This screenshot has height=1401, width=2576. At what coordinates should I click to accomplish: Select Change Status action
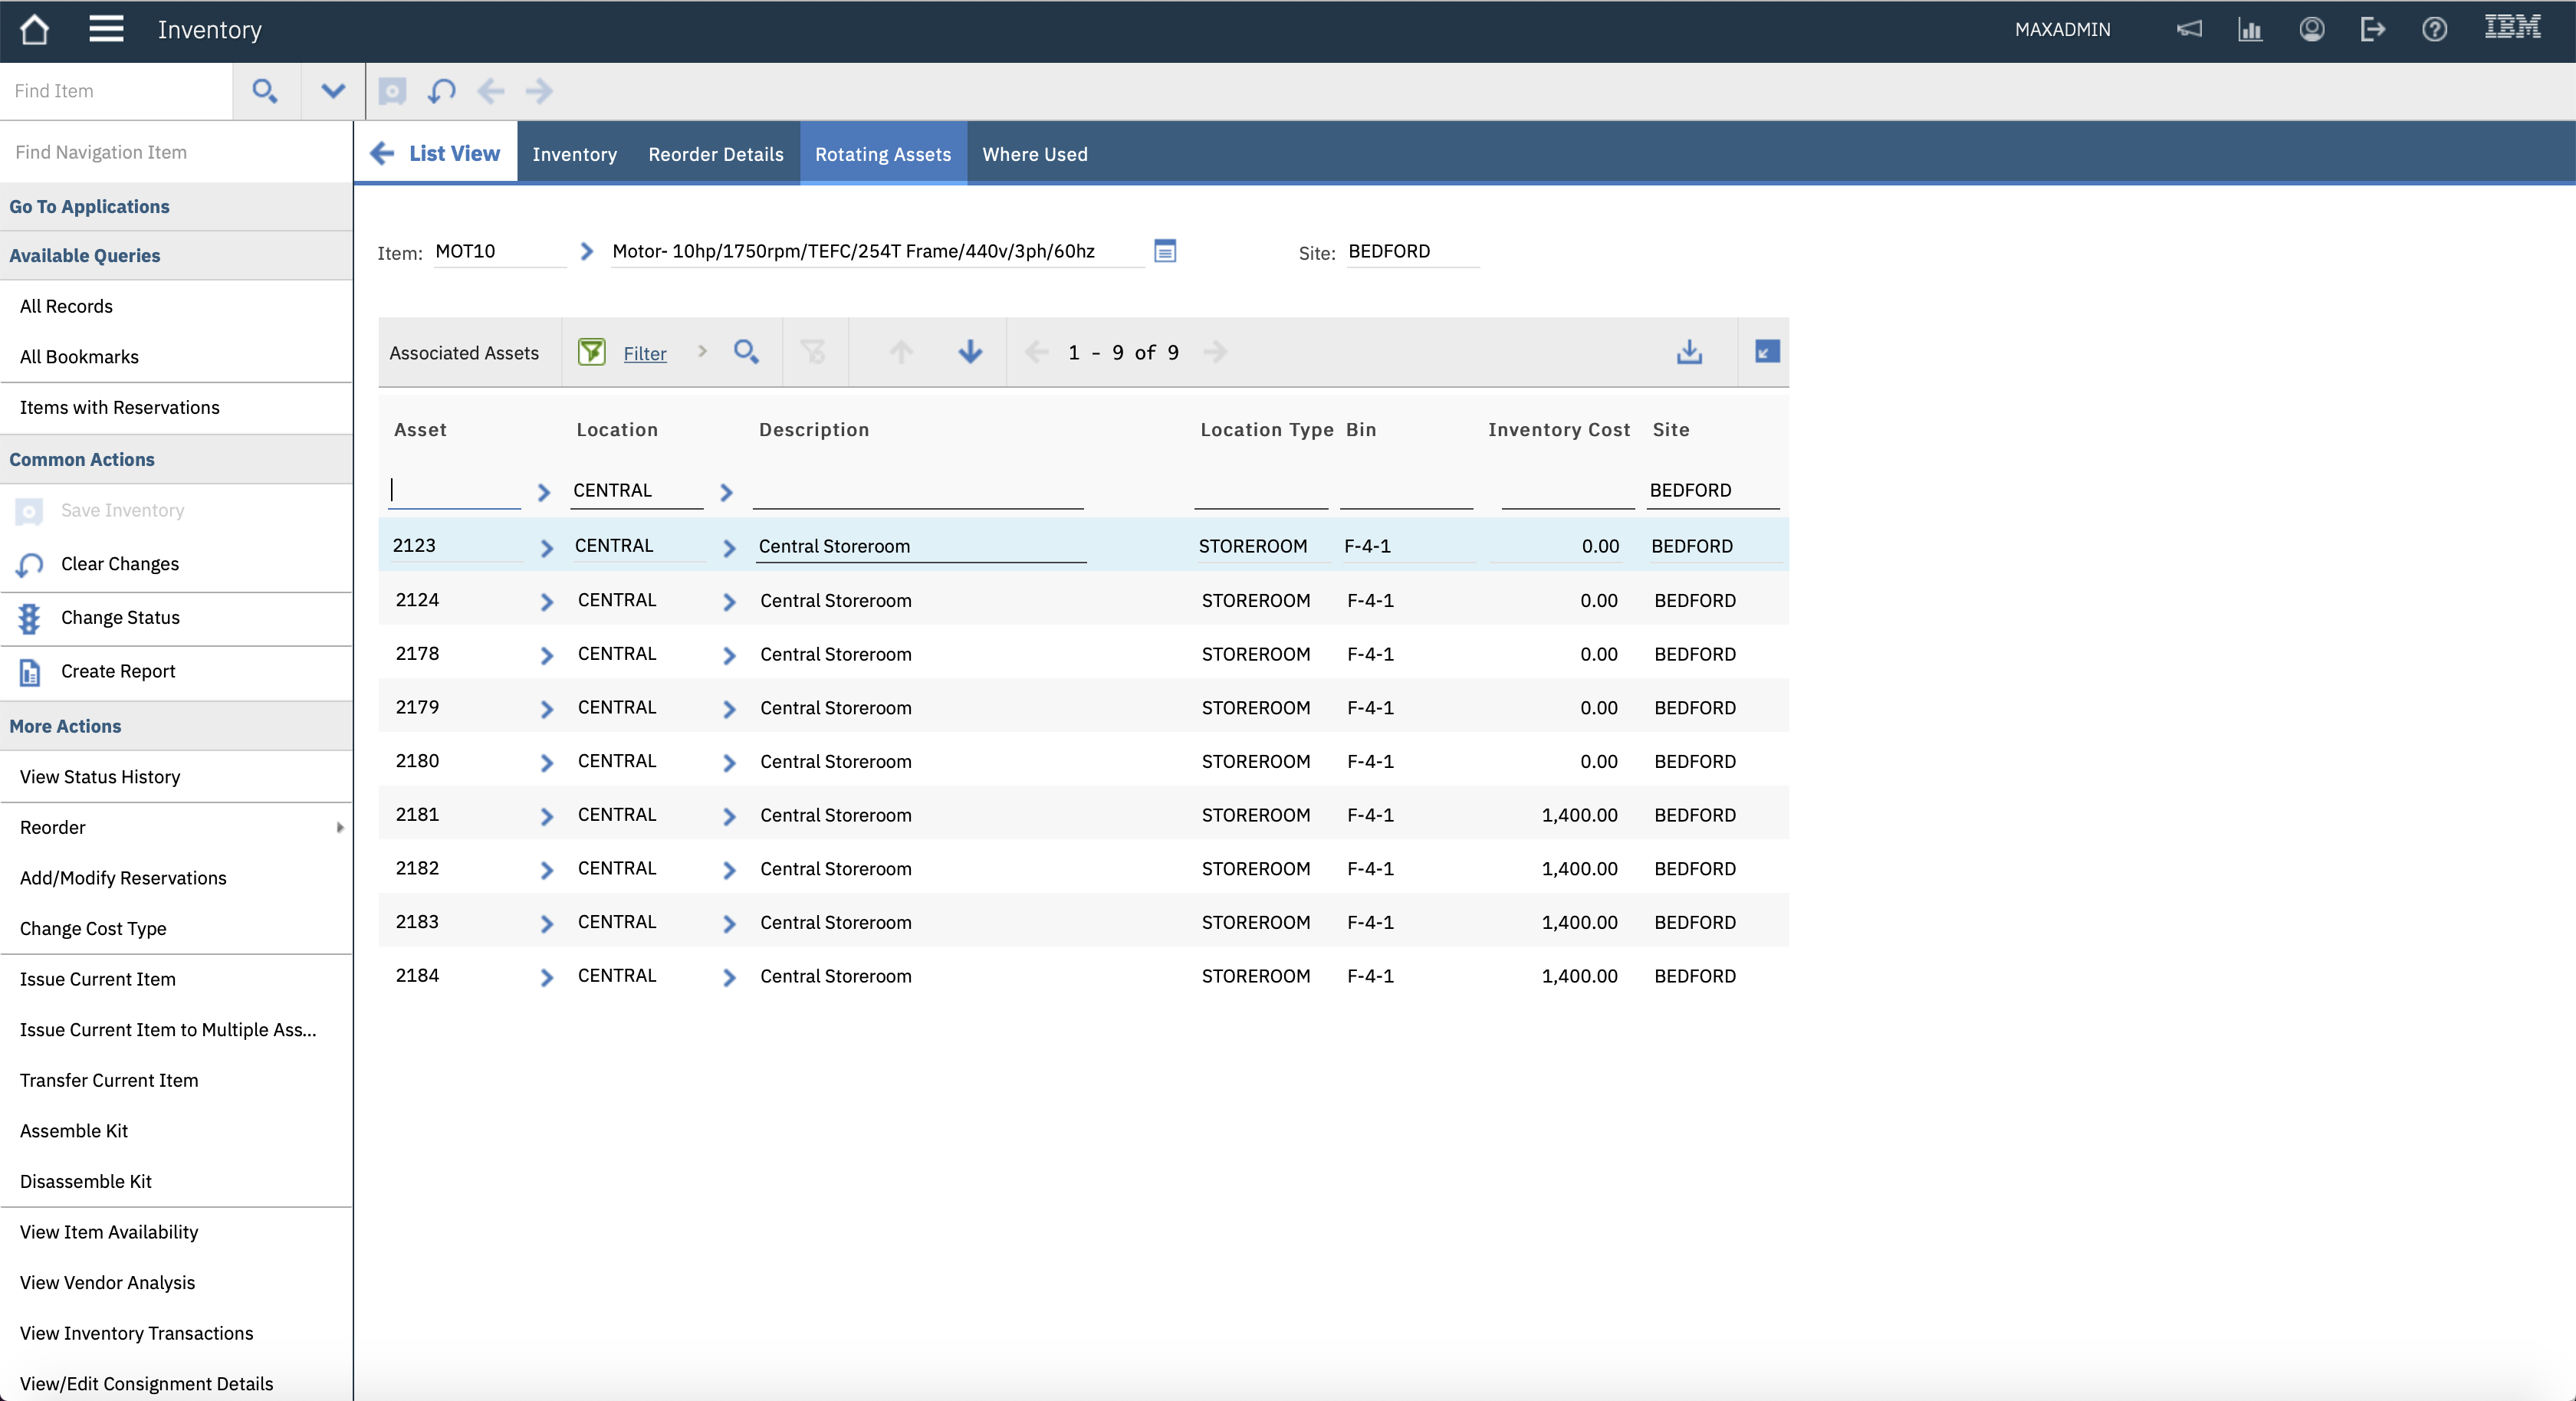[120, 617]
